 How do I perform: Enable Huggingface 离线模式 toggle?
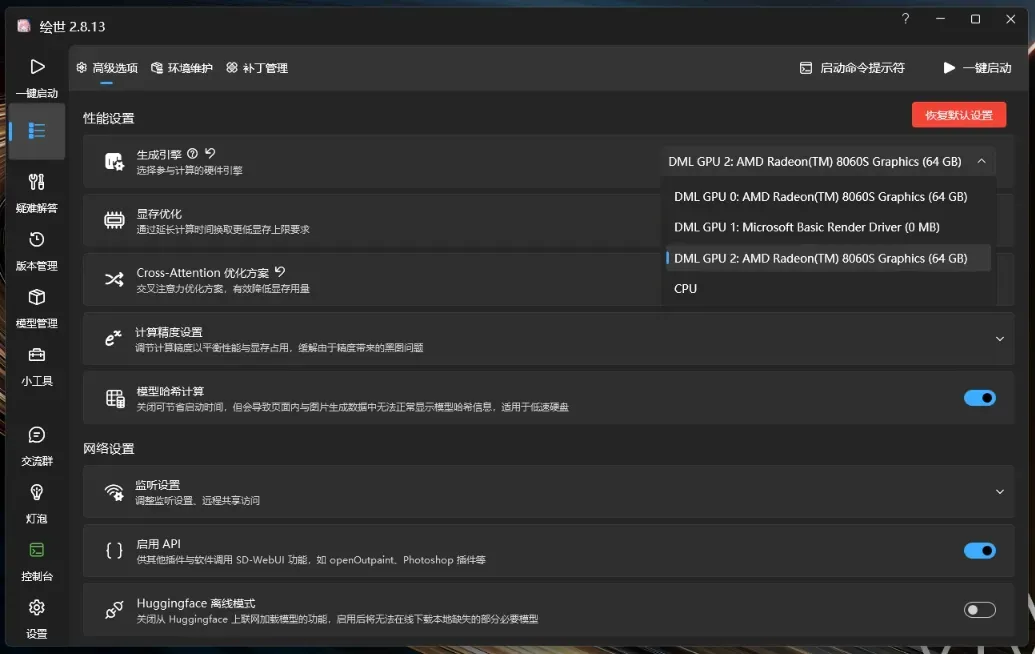(979, 610)
